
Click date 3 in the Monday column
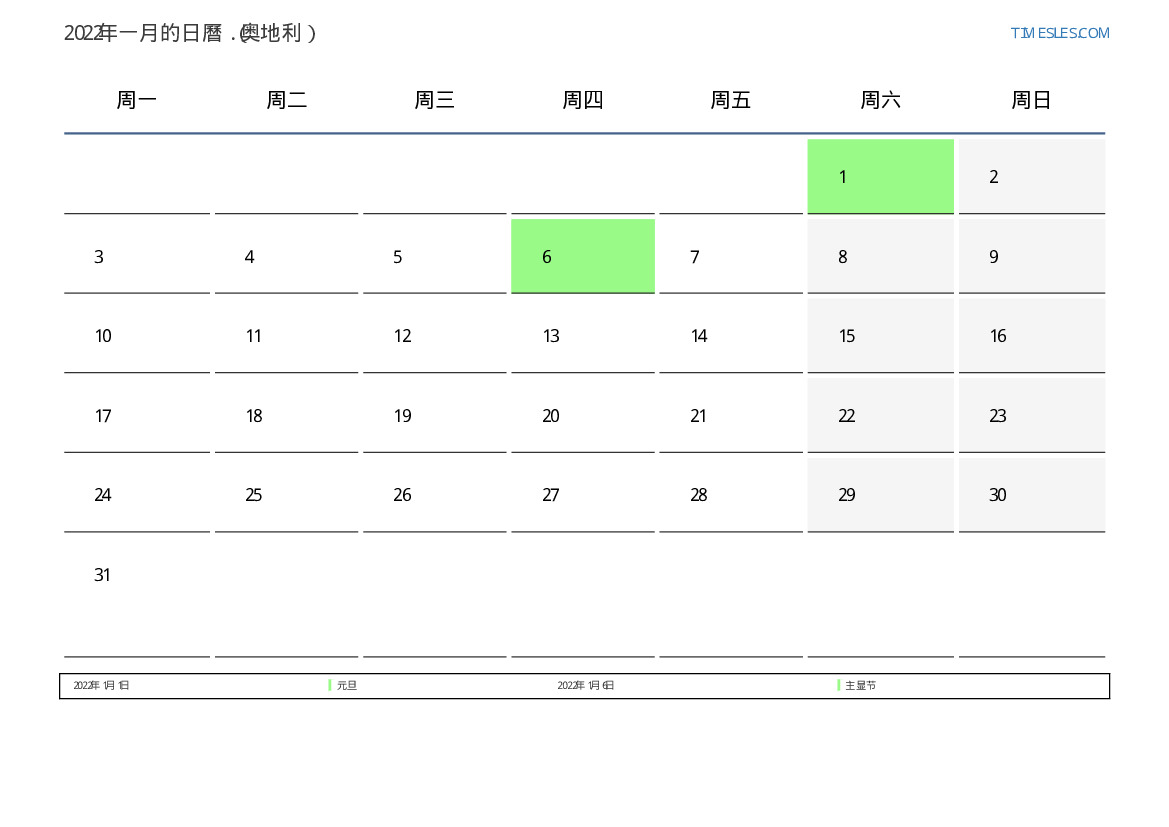pos(99,257)
